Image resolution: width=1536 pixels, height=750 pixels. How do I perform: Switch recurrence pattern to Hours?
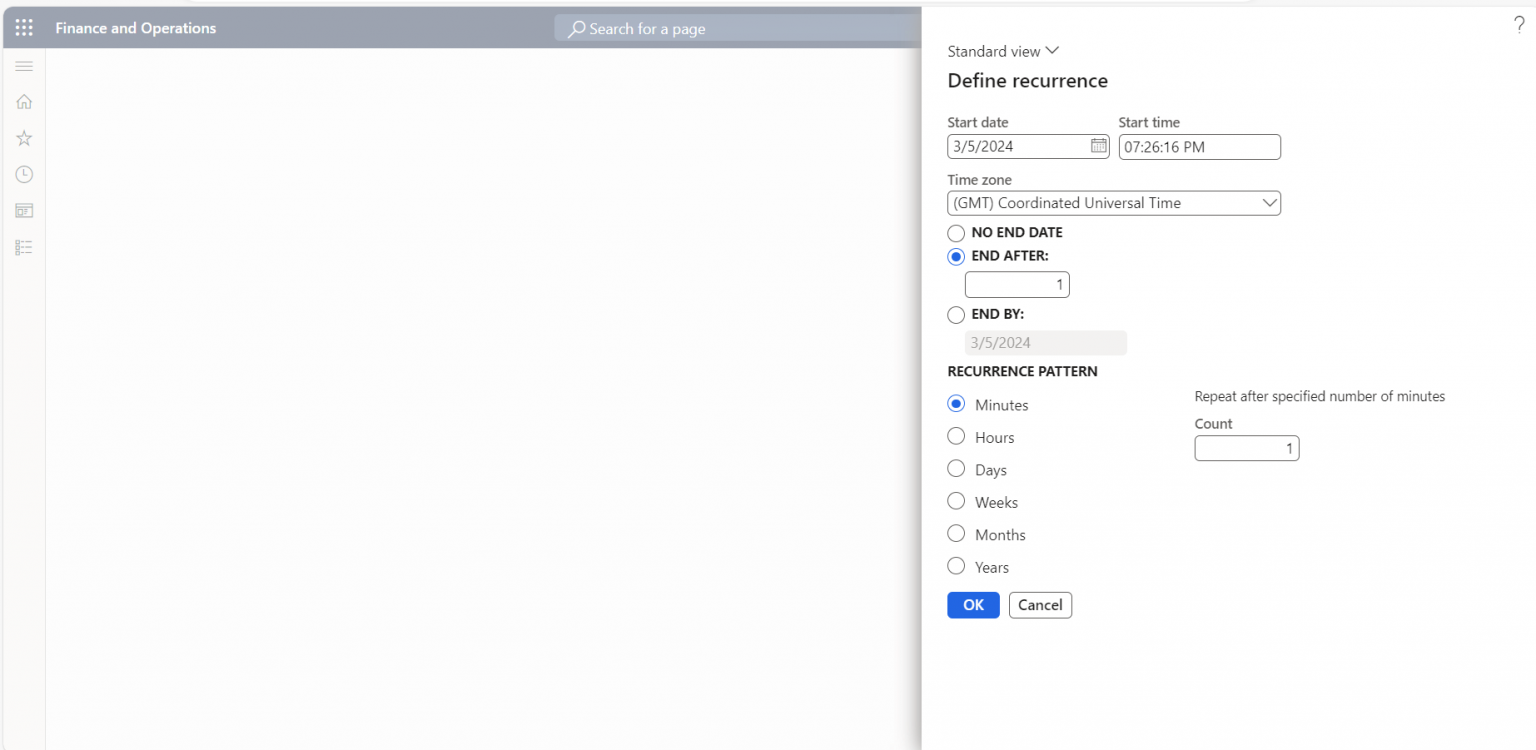[956, 436]
